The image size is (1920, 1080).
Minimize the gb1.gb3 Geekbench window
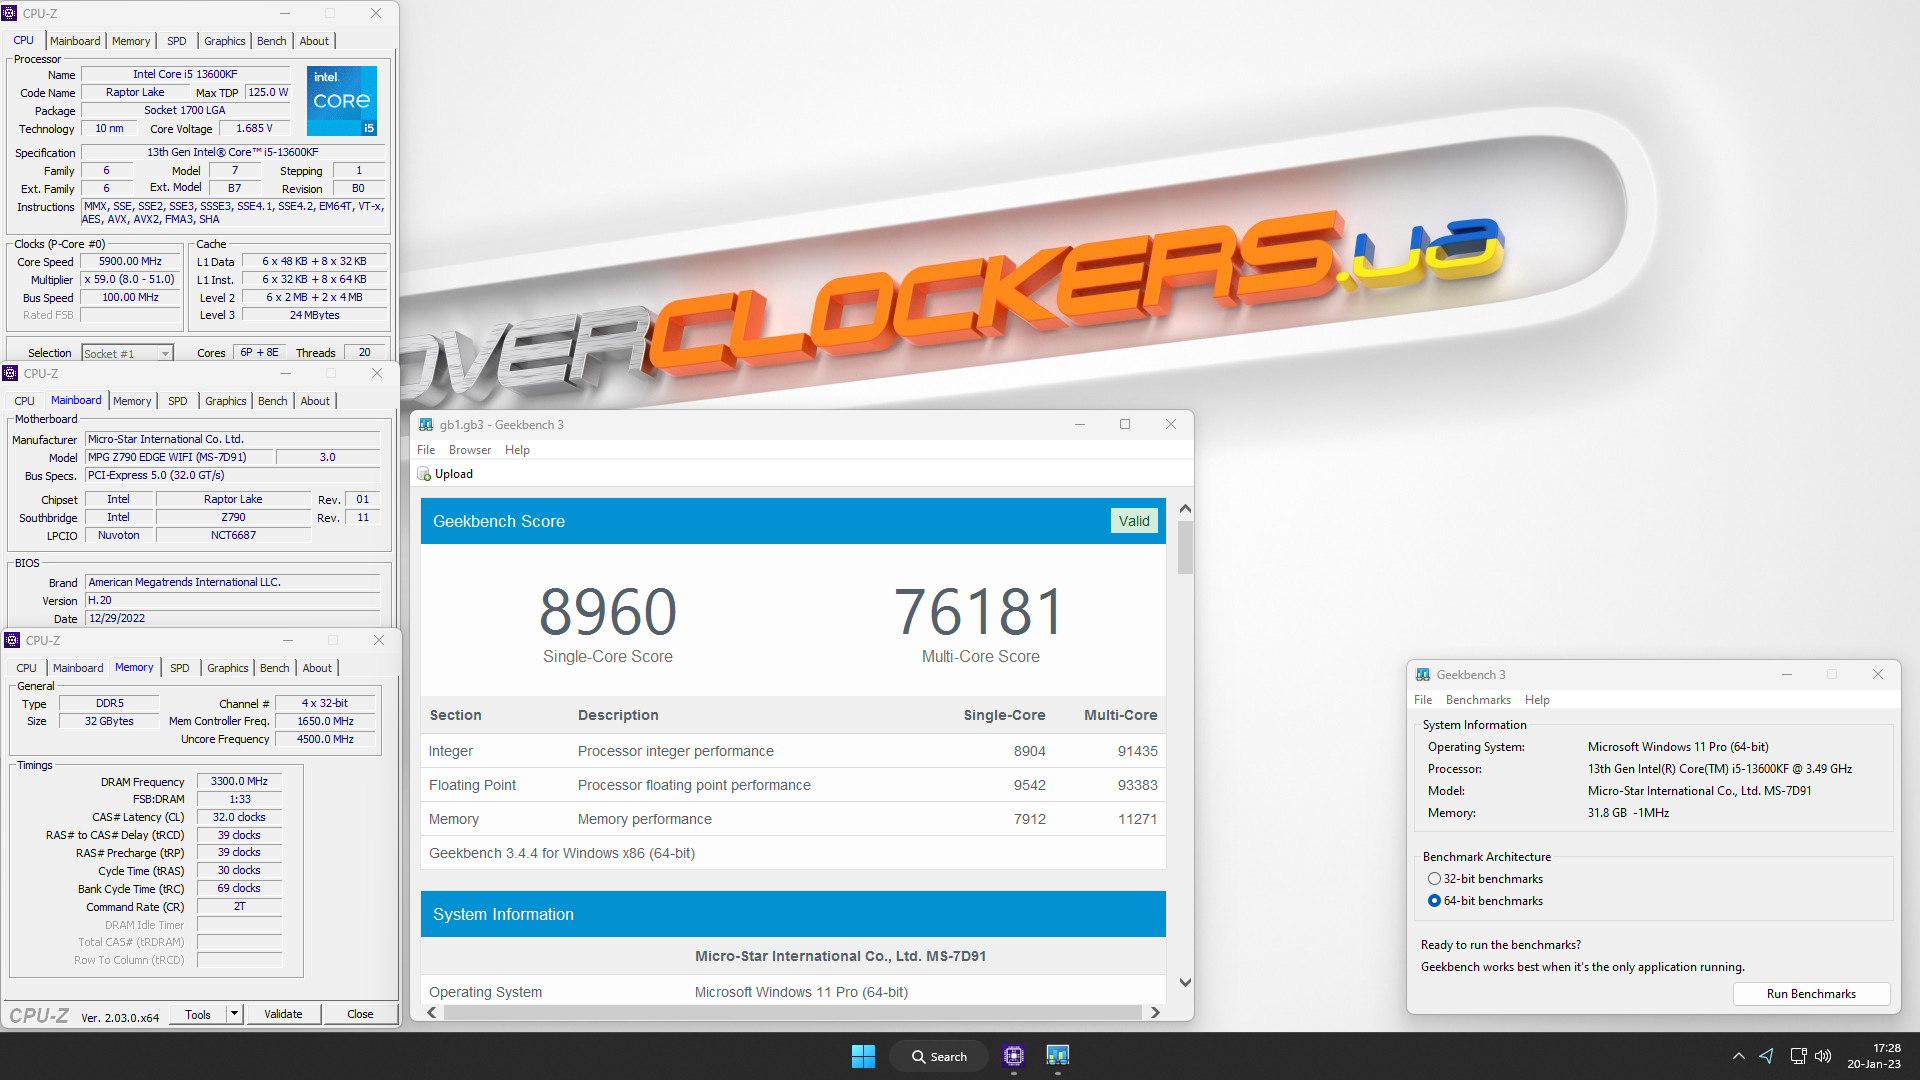pos(1080,424)
